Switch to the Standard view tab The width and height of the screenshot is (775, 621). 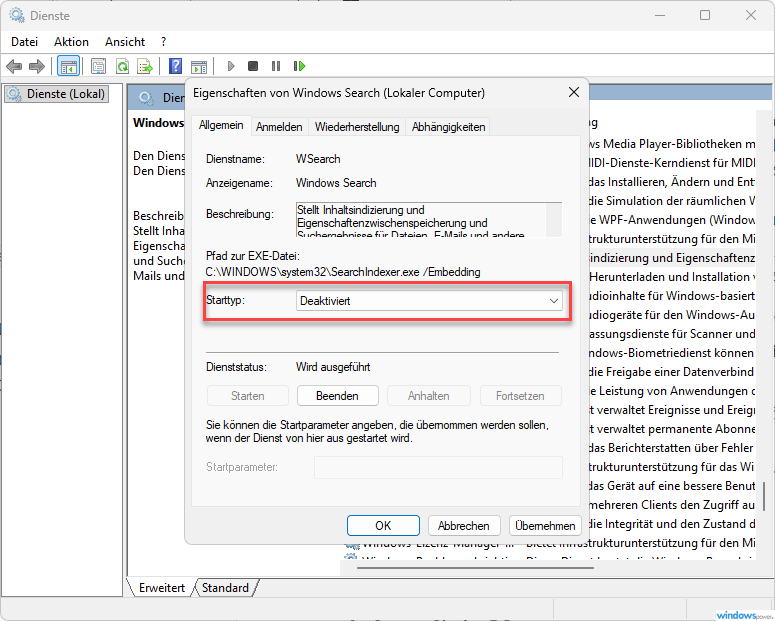225,588
